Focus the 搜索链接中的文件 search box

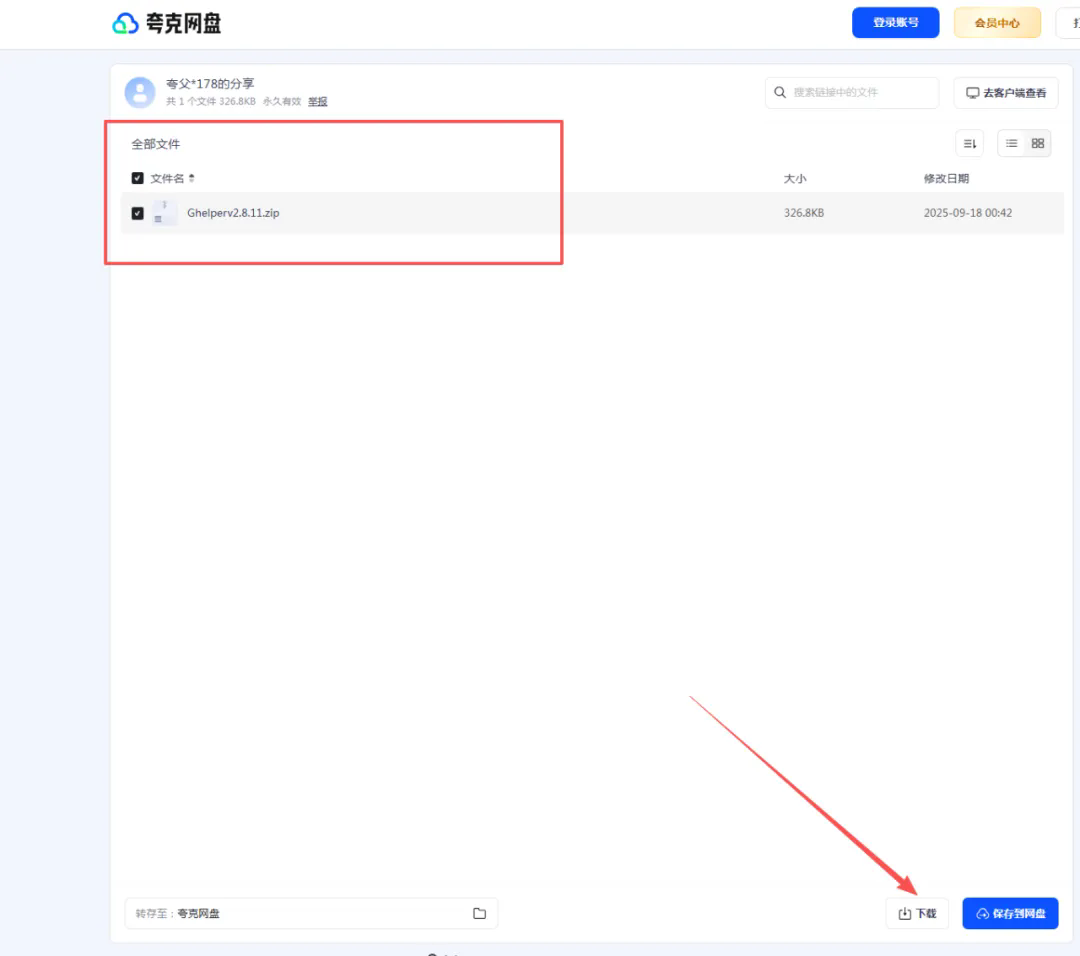pos(860,92)
